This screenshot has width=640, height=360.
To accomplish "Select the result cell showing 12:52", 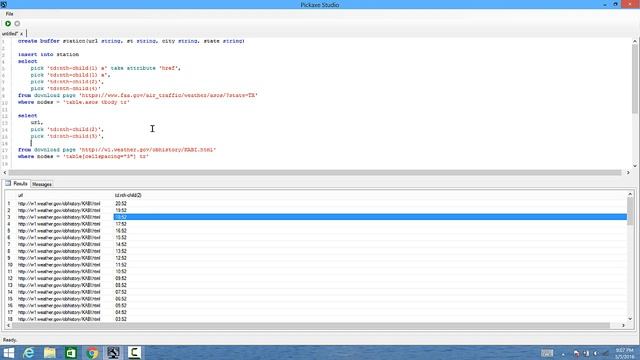I will pyautogui.click(x=370, y=258).
